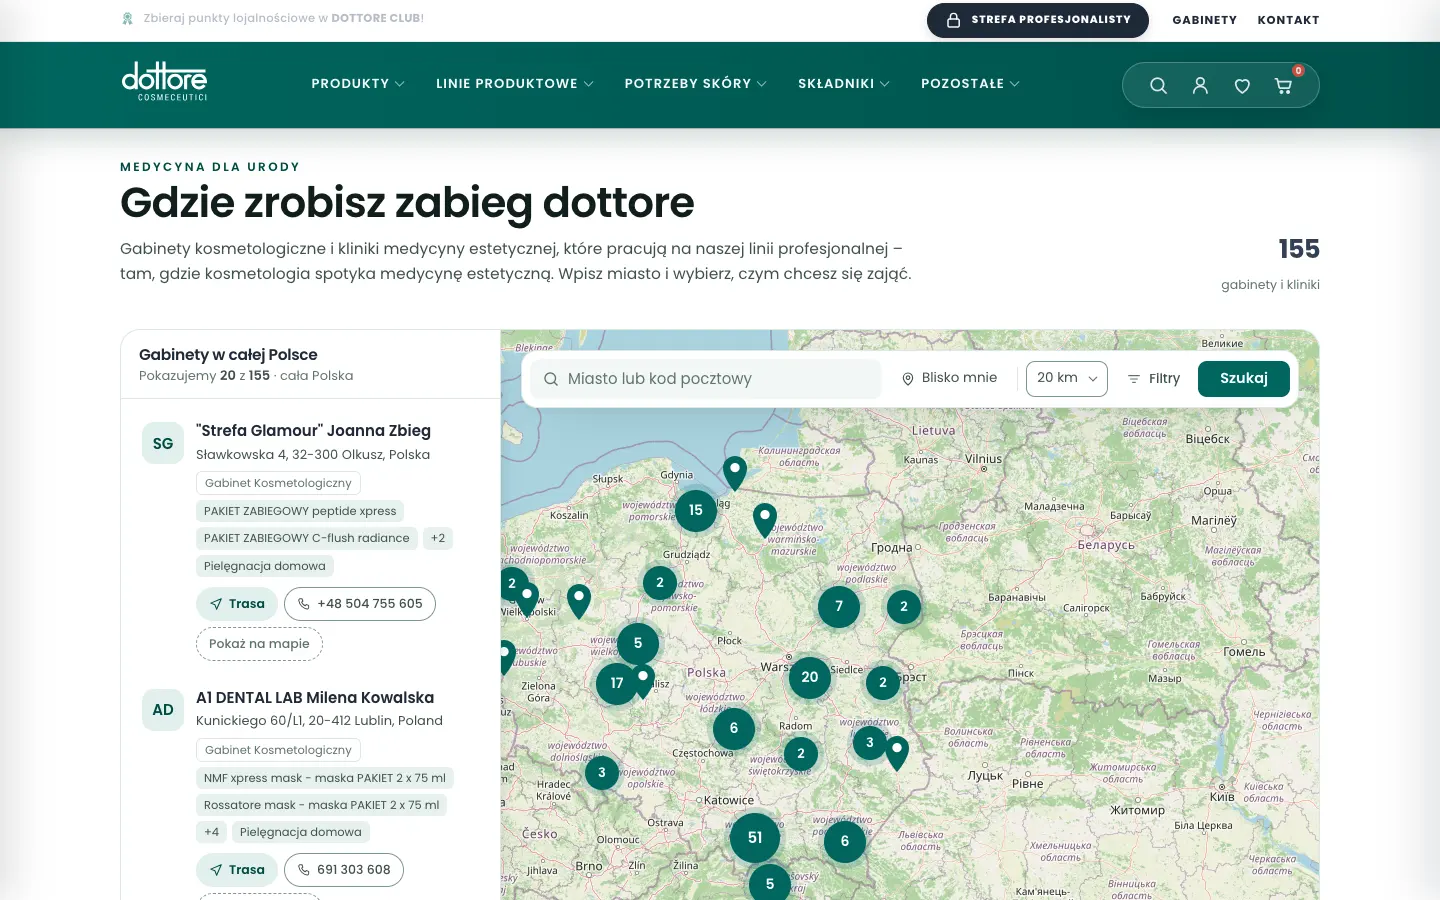Select the map pin near Lublin

897,752
